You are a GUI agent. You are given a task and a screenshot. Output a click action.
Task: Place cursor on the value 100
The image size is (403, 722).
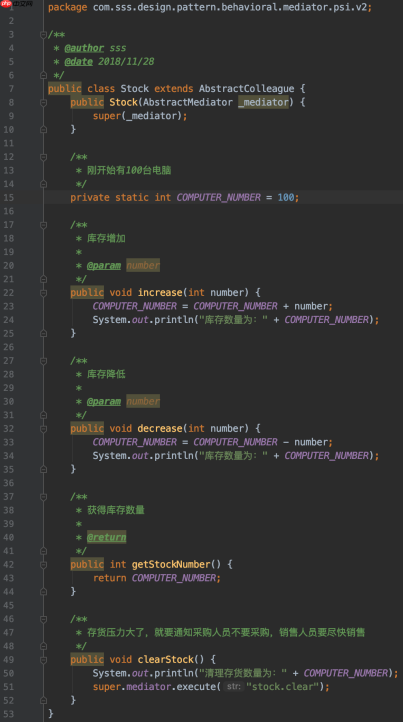coord(286,198)
